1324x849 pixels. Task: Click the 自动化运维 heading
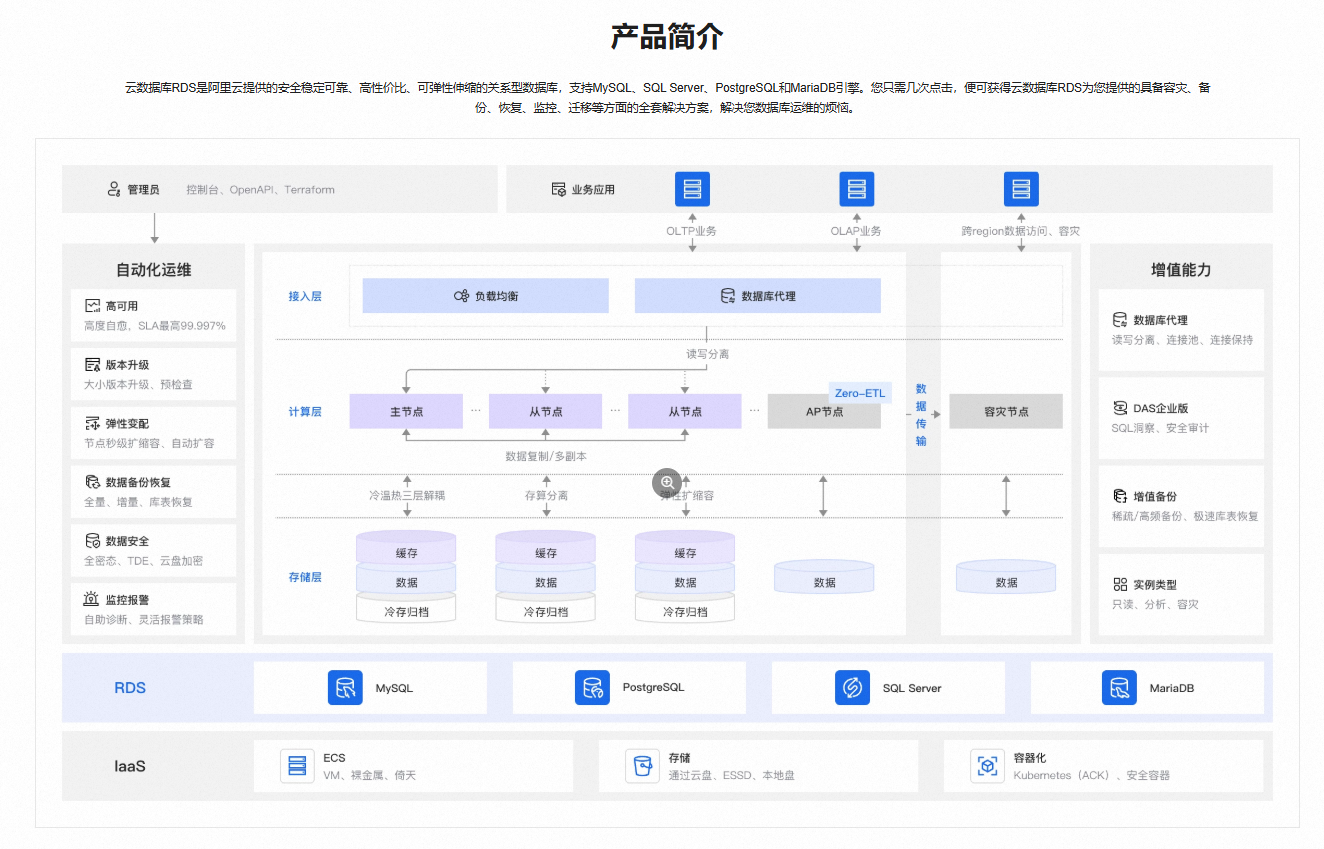(x=154, y=270)
